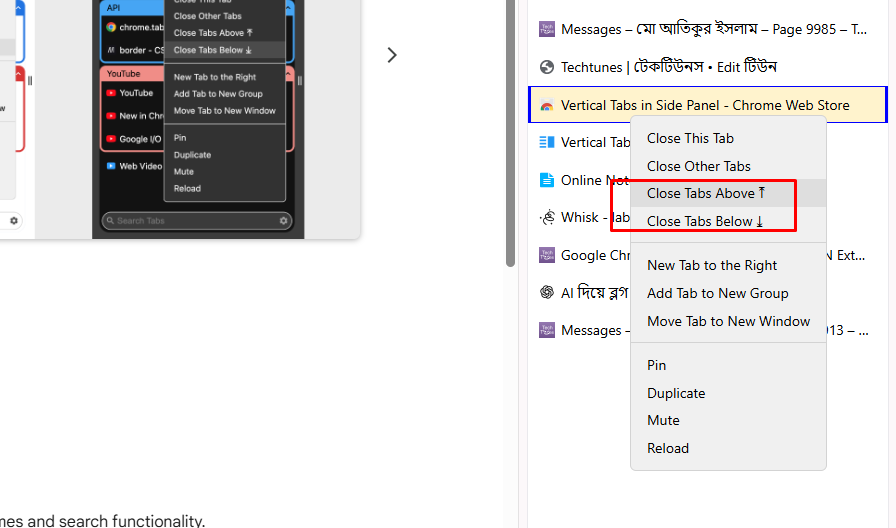Click Close Tabs Below menu option
Screen dimensions: 896x528
click(x=728, y=221)
